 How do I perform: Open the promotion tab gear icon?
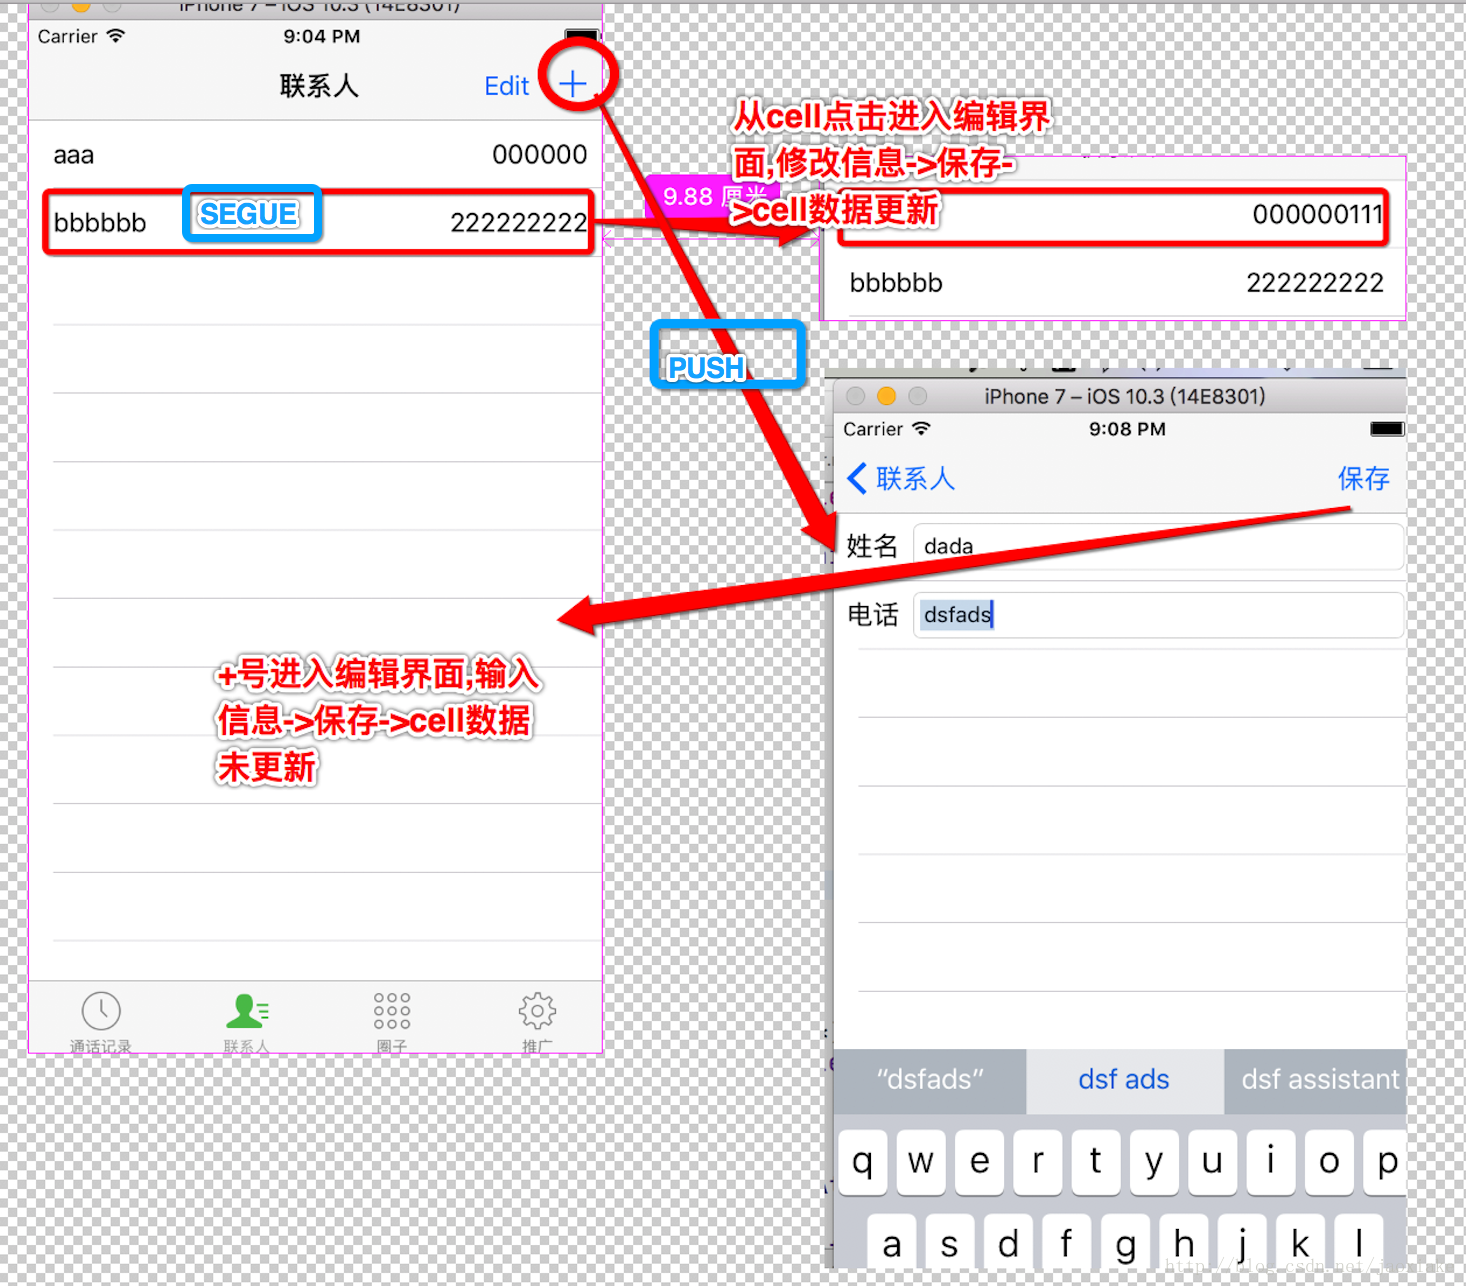click(x=537, y=1011)
